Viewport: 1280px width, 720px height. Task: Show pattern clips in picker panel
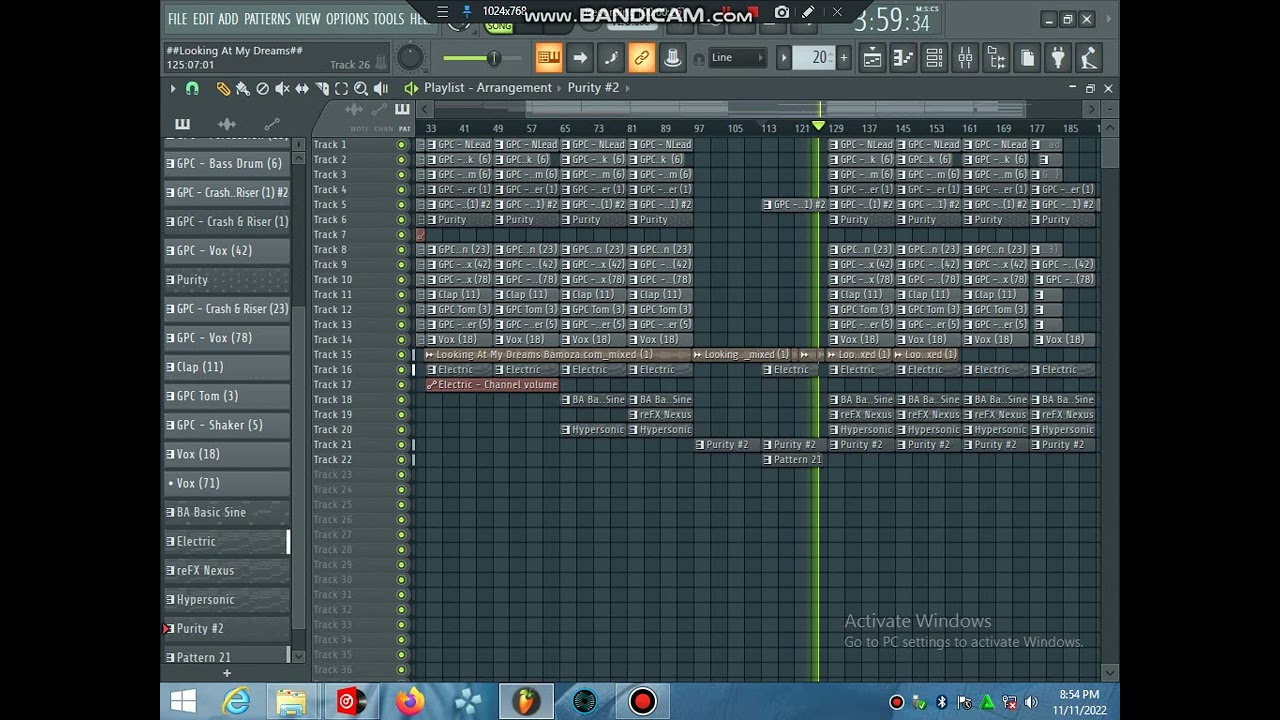pyautogui.click(x=182, y=124)
